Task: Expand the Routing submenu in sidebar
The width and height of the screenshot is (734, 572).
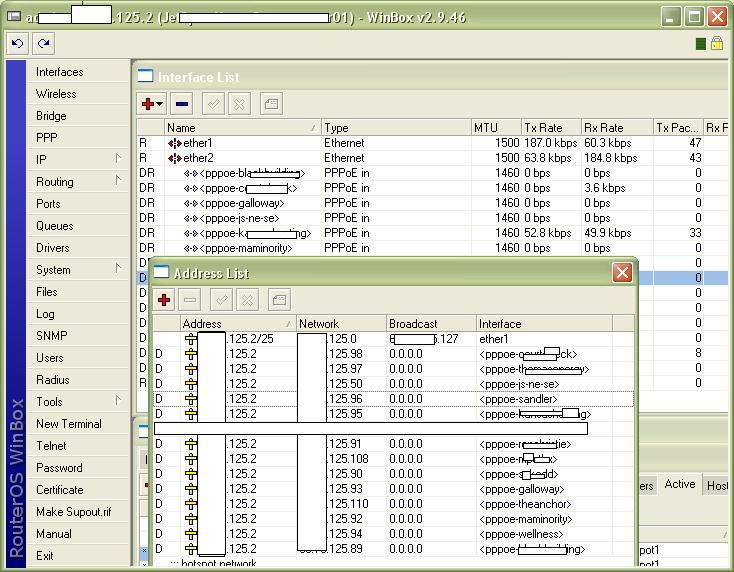Action: coord(118,181)
